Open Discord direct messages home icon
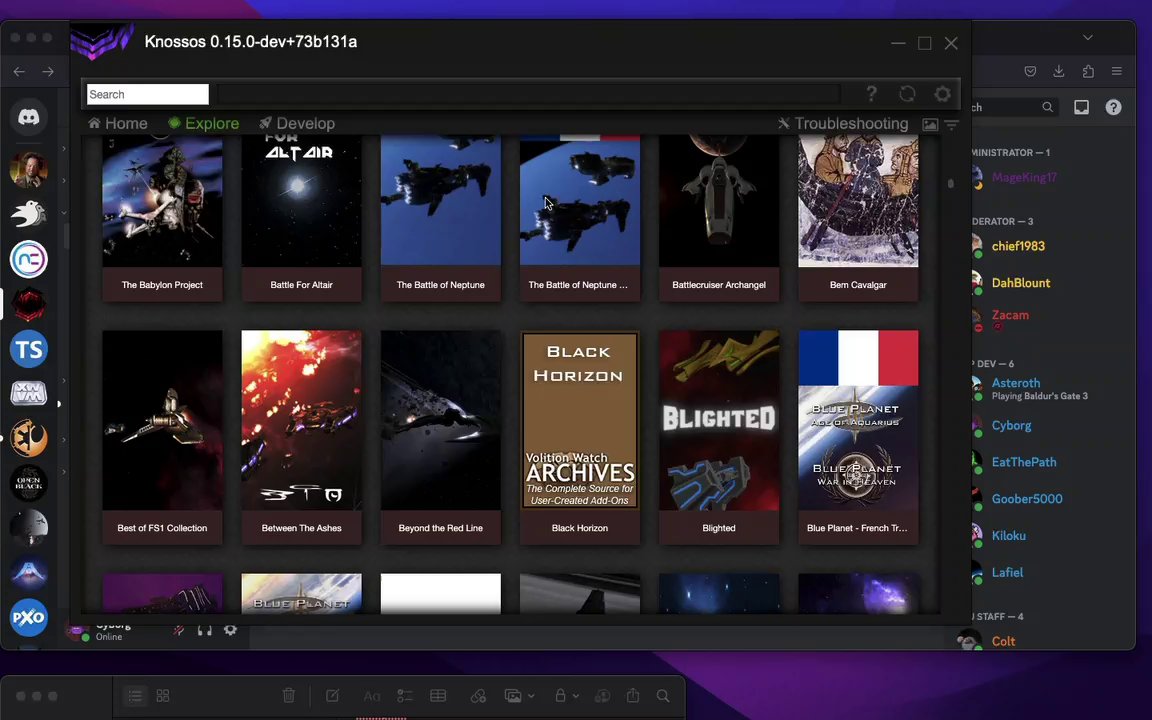Screen dimensions: 1152x720 pyautogui.click(x=29, y=117)
